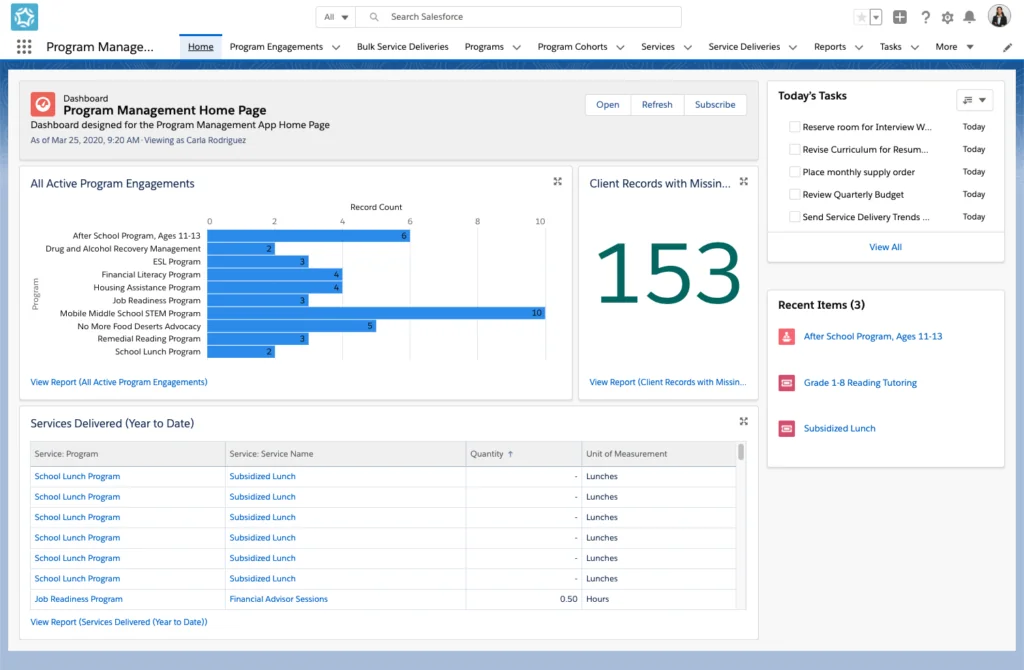Open the Program Engagements tab
The height and width of the screenshot is (670, 1024).
click(276, 47)
